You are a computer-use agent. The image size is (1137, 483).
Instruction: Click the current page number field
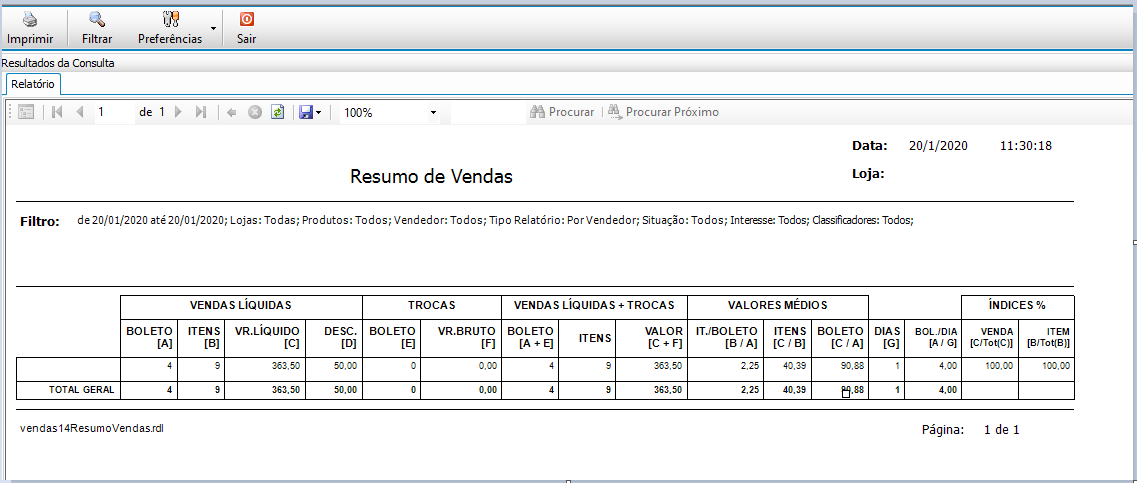(x=114, y=112)
